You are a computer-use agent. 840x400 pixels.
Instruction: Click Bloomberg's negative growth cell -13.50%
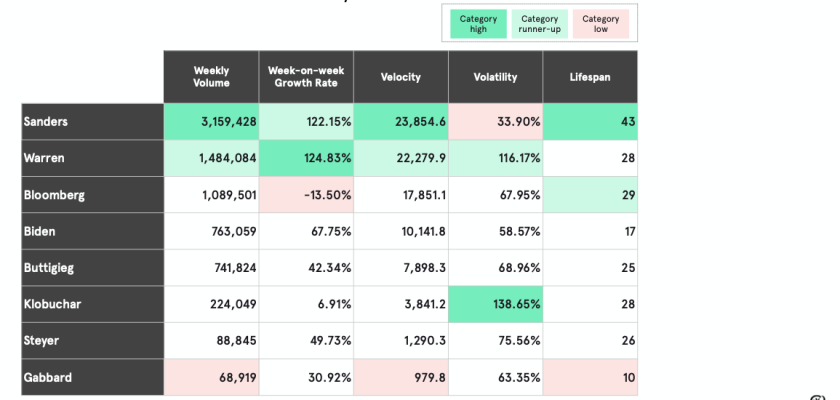306,195
